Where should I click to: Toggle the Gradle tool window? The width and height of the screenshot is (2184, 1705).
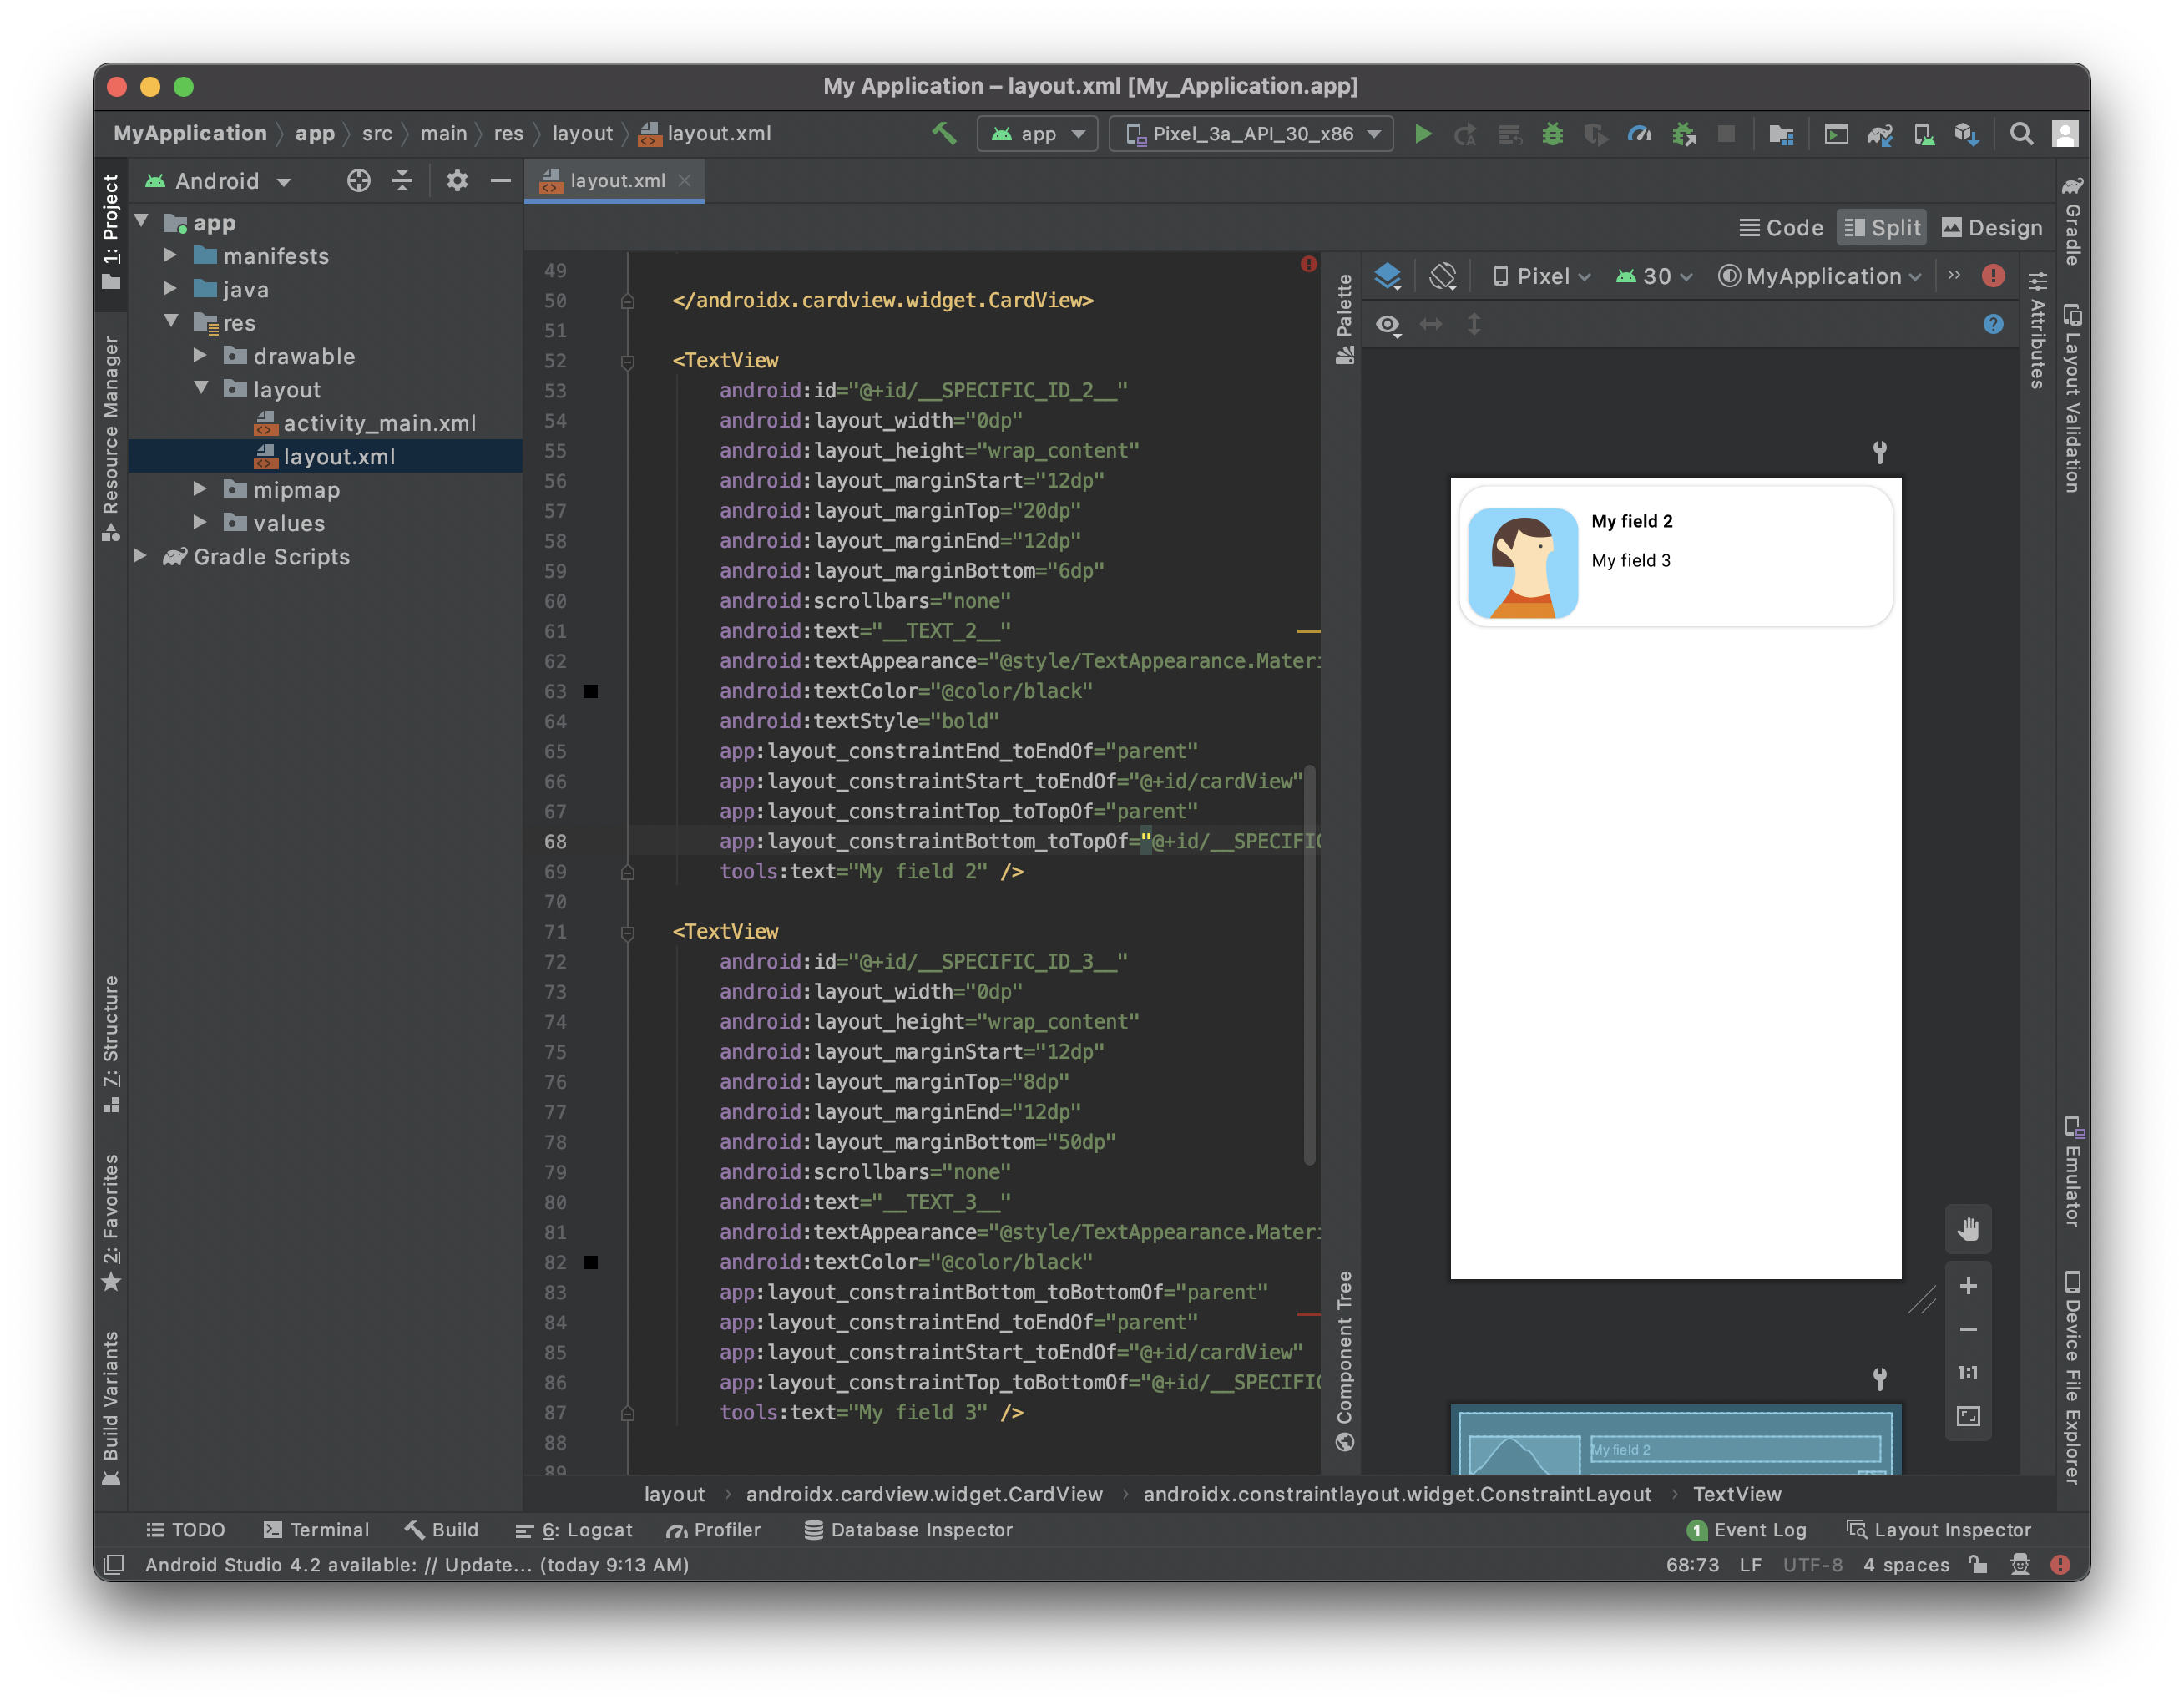[2072, 221]
